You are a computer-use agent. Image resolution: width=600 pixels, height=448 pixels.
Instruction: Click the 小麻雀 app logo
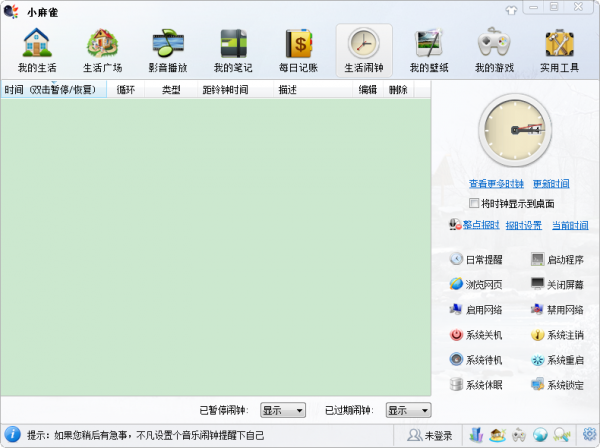click(11, 11)
